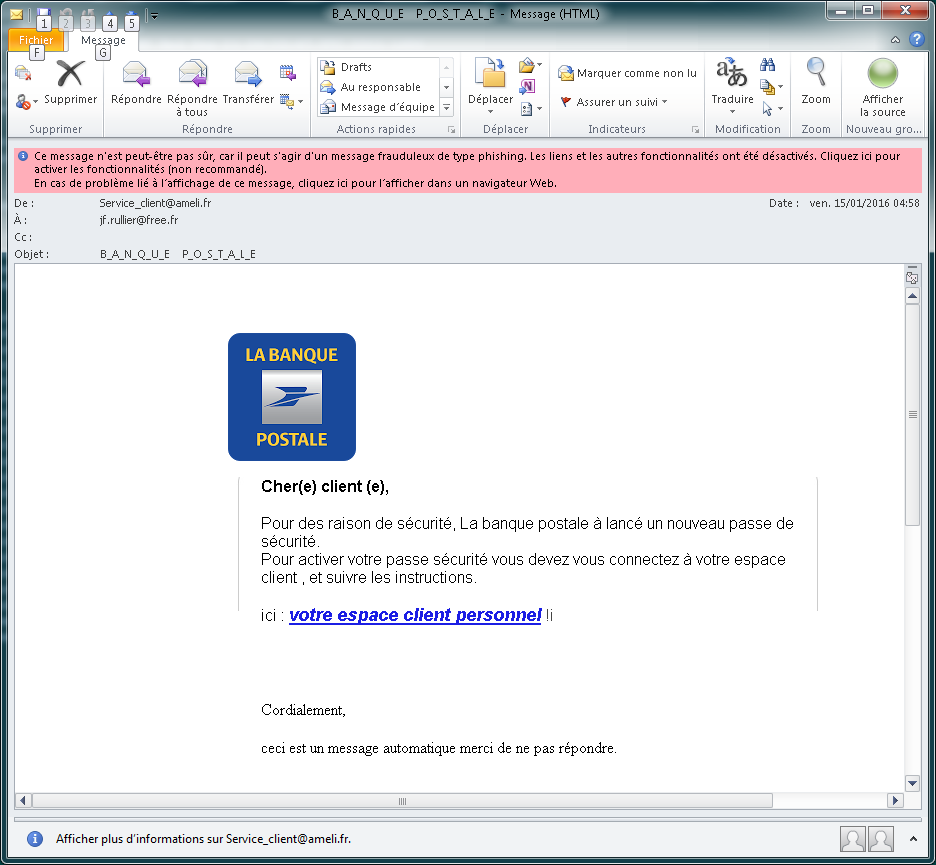Open the Fichier tab
Screen dimensions: 936x865
coord(35,40)
